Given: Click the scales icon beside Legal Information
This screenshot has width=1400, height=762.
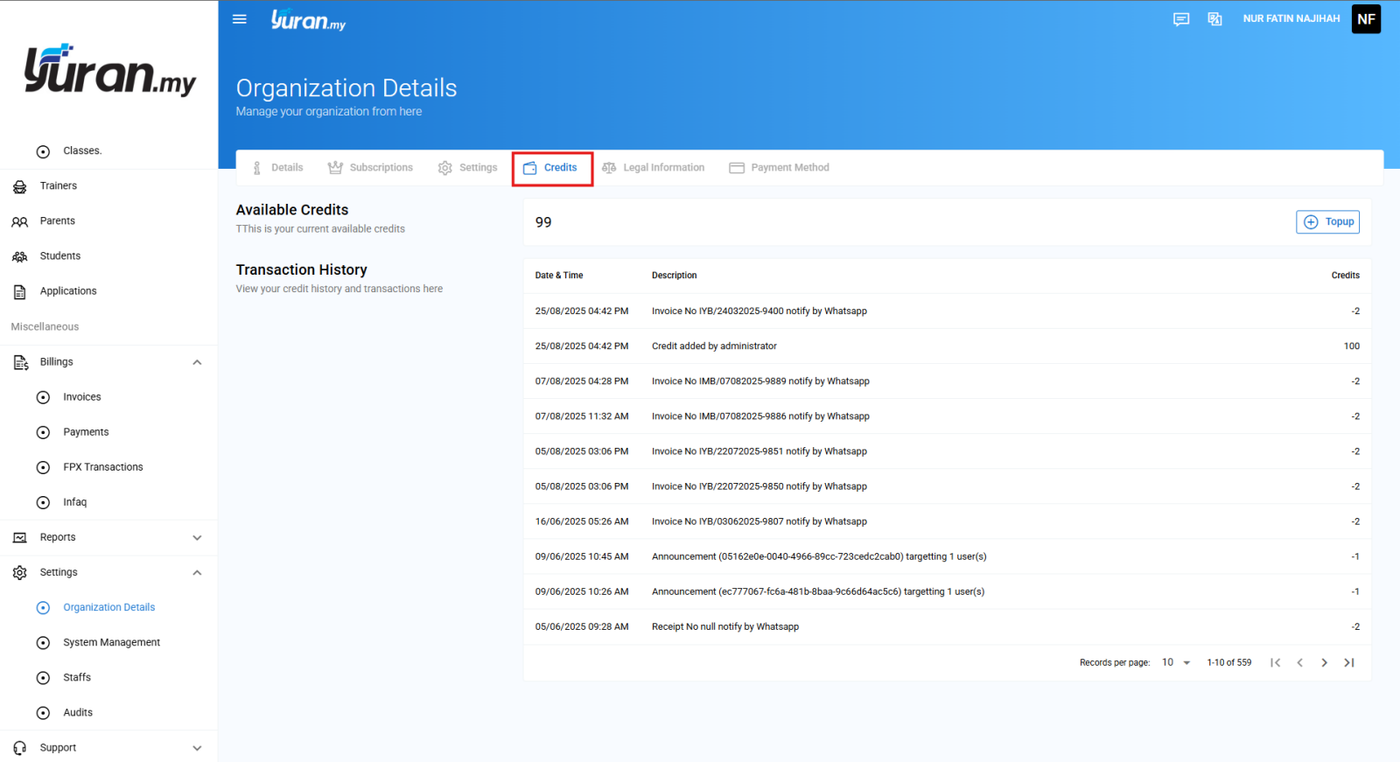Looking at the screenshot, I should click(609, 168).
